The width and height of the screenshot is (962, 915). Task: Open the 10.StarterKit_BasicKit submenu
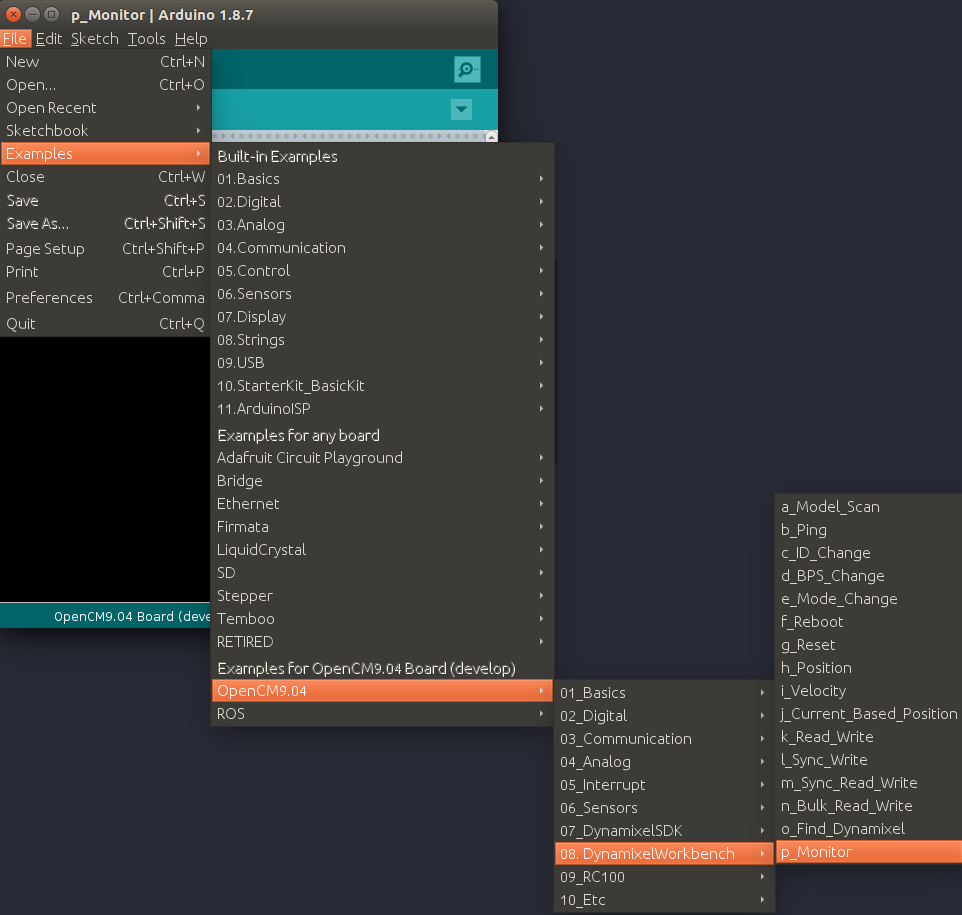(x=382, y=386)
